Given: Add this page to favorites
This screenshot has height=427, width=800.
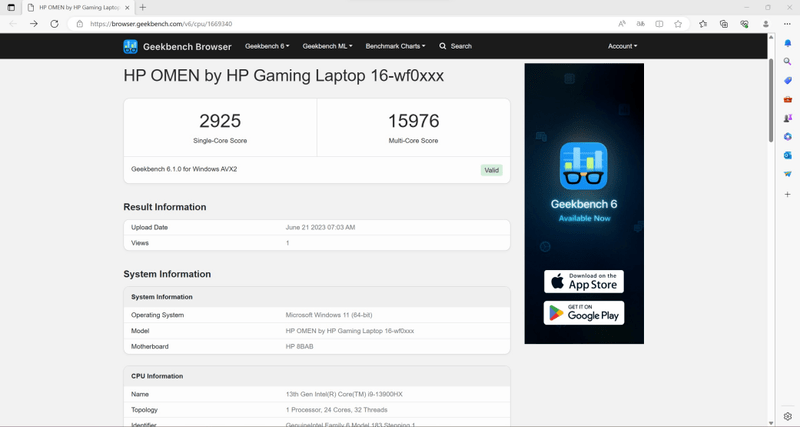Looking at the screenshot, I should (678, 24).
